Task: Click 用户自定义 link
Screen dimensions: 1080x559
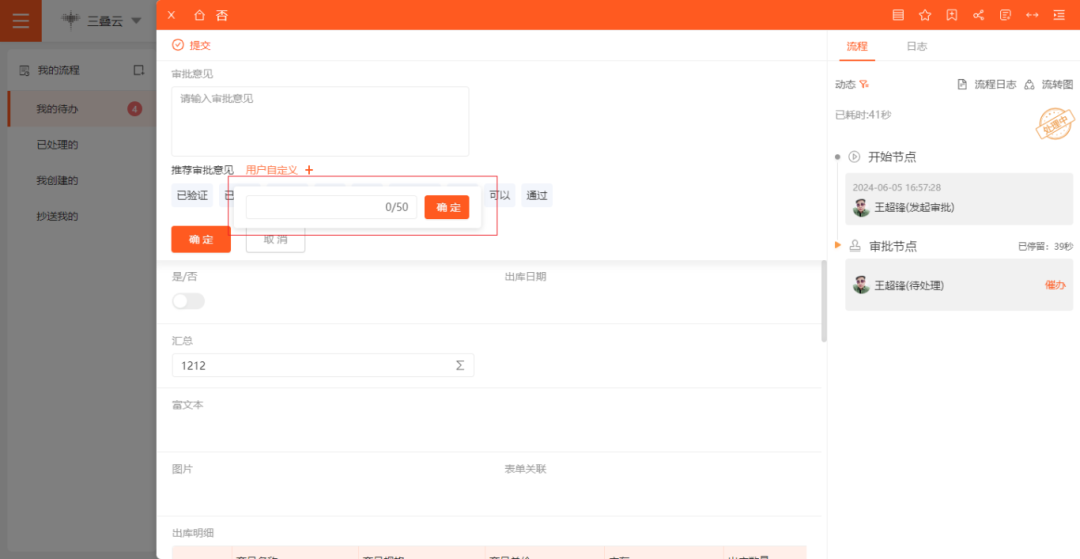Action: tap(271, 169)
